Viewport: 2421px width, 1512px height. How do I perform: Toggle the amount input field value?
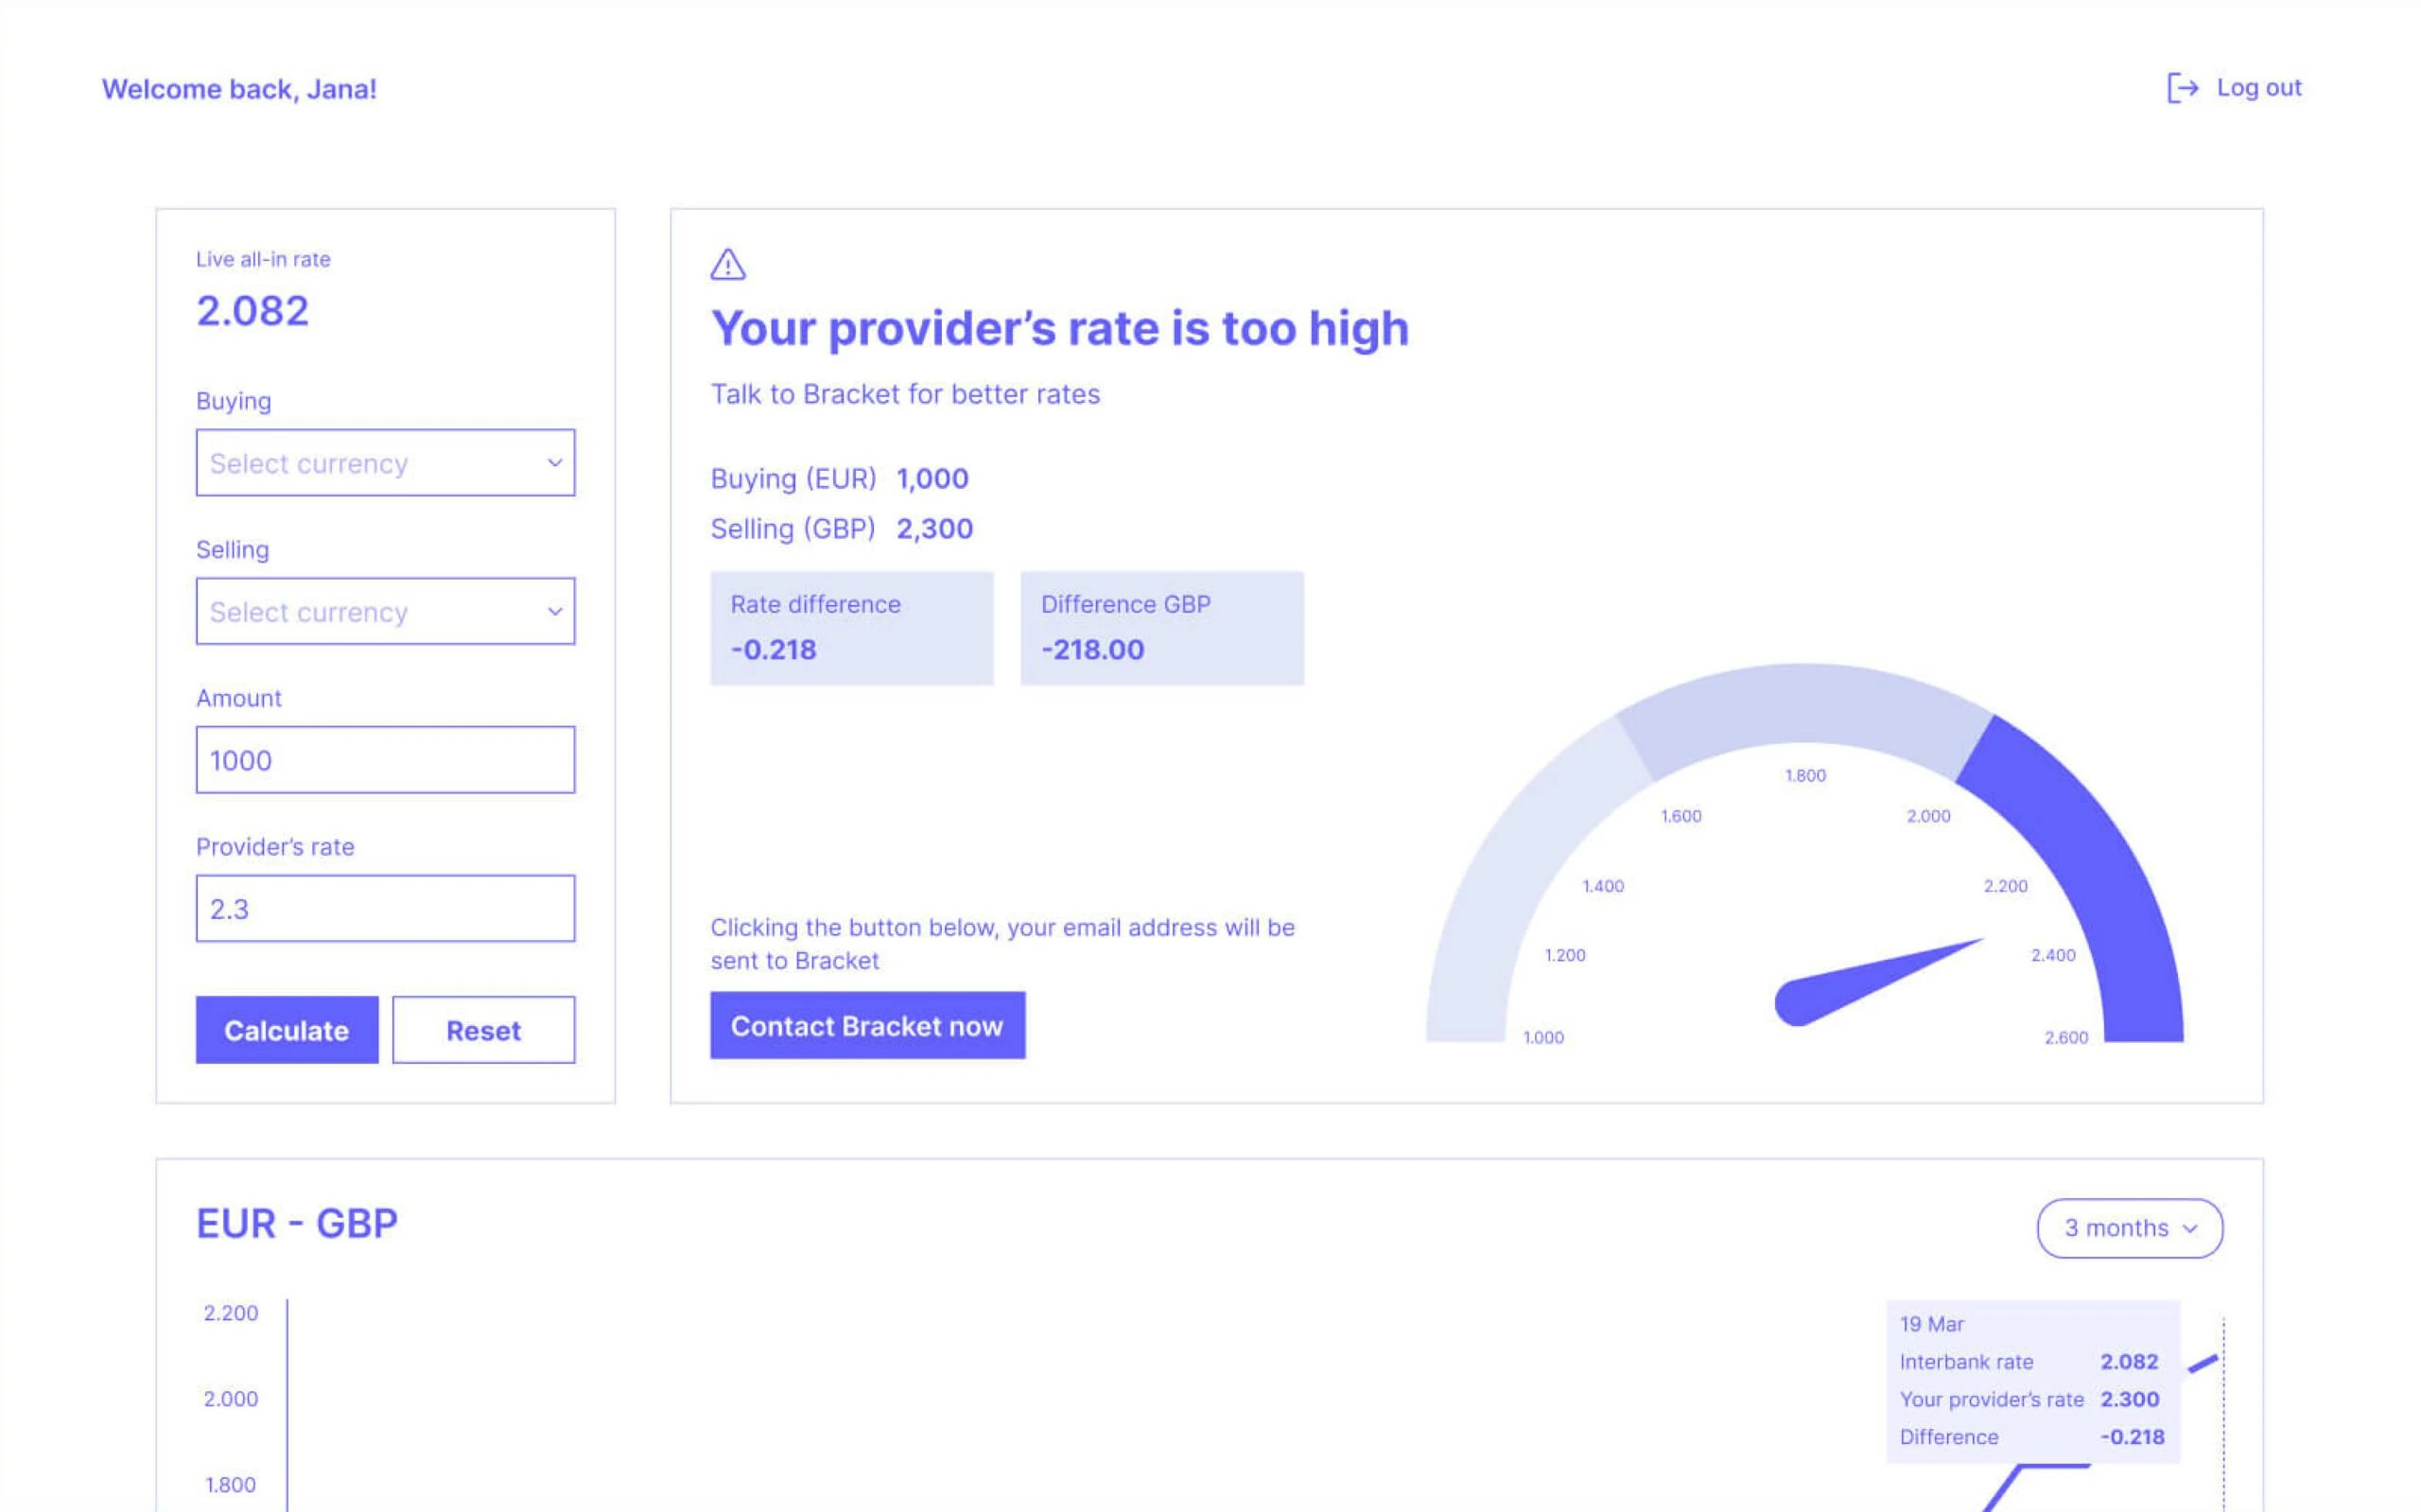pyautogui.click(x=385, y=759)
